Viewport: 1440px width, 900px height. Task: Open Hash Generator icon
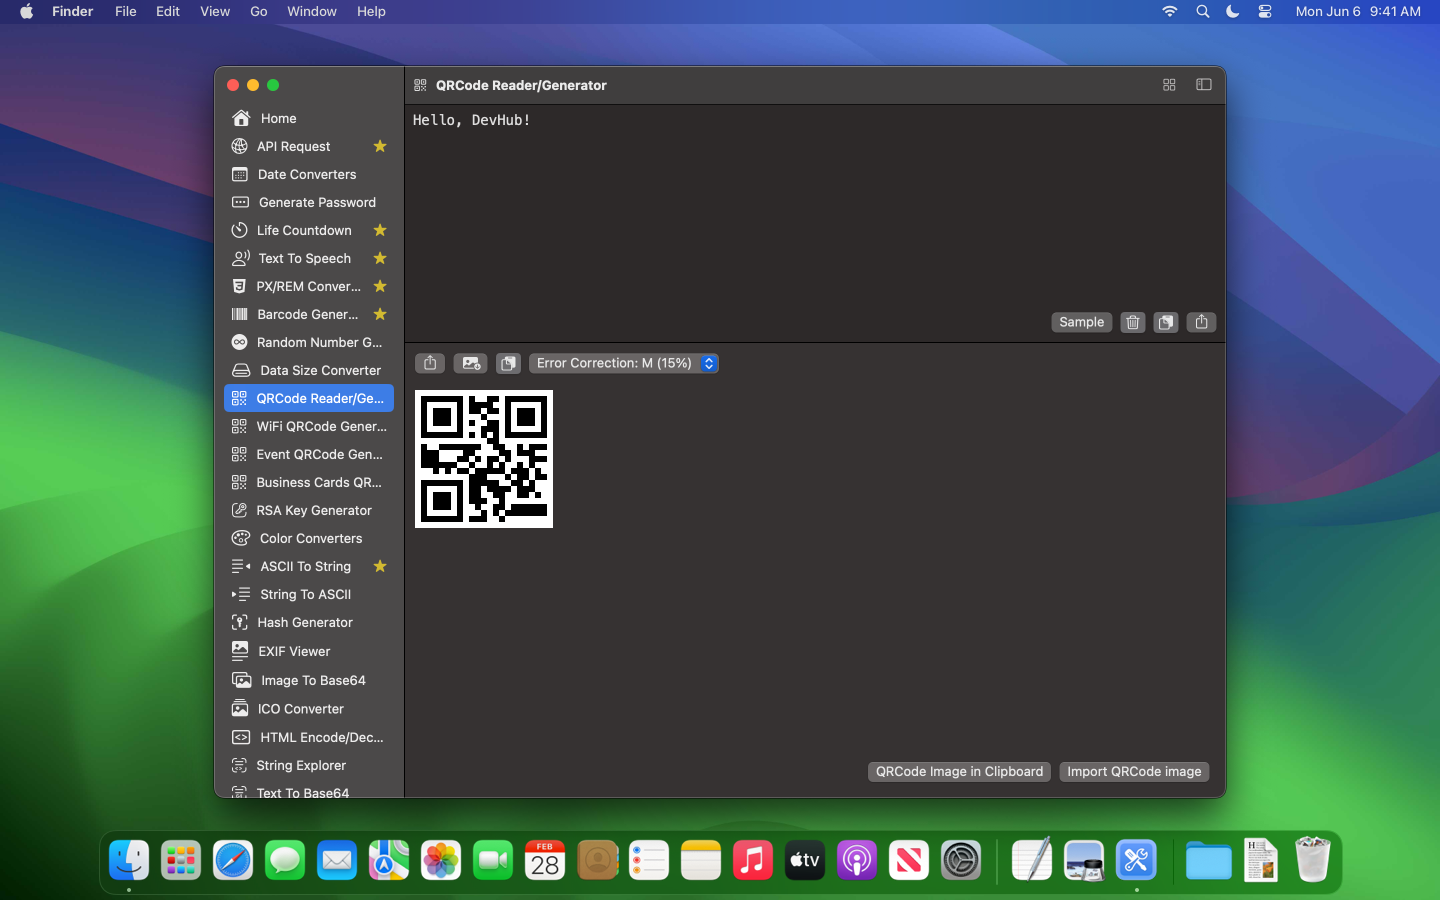[240, 622]
